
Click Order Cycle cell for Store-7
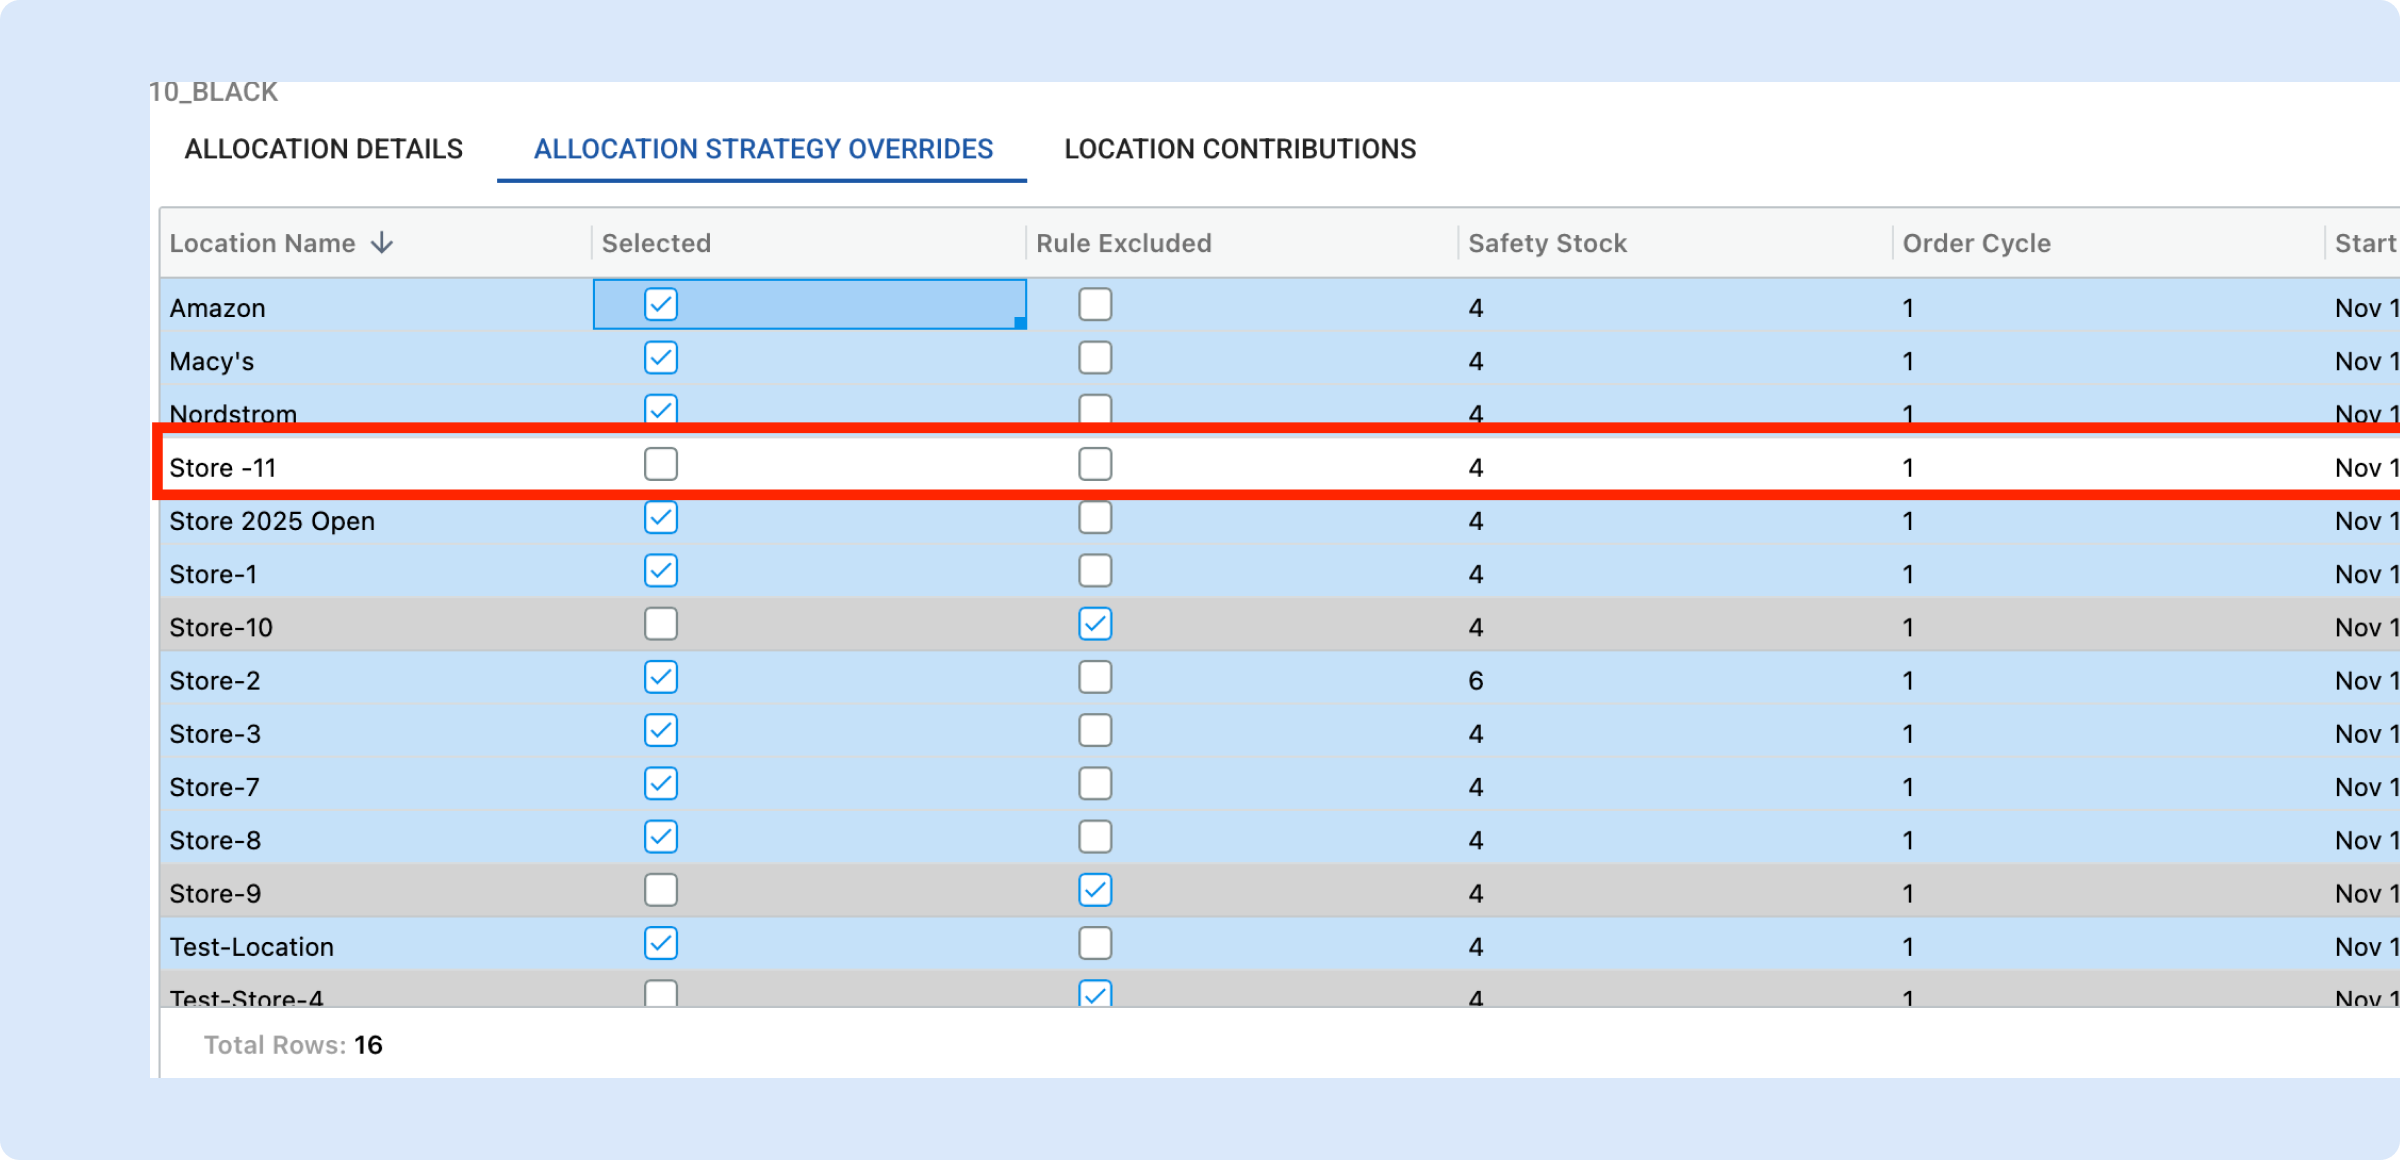click(x=1908, y=788)
